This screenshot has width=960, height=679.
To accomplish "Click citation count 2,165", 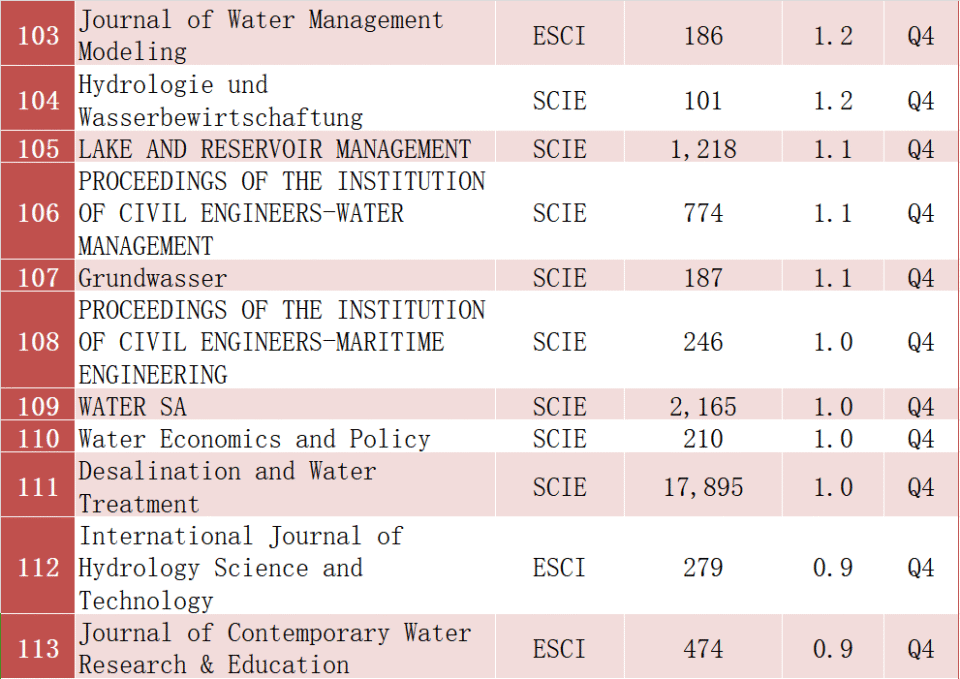I will point(703,407).
